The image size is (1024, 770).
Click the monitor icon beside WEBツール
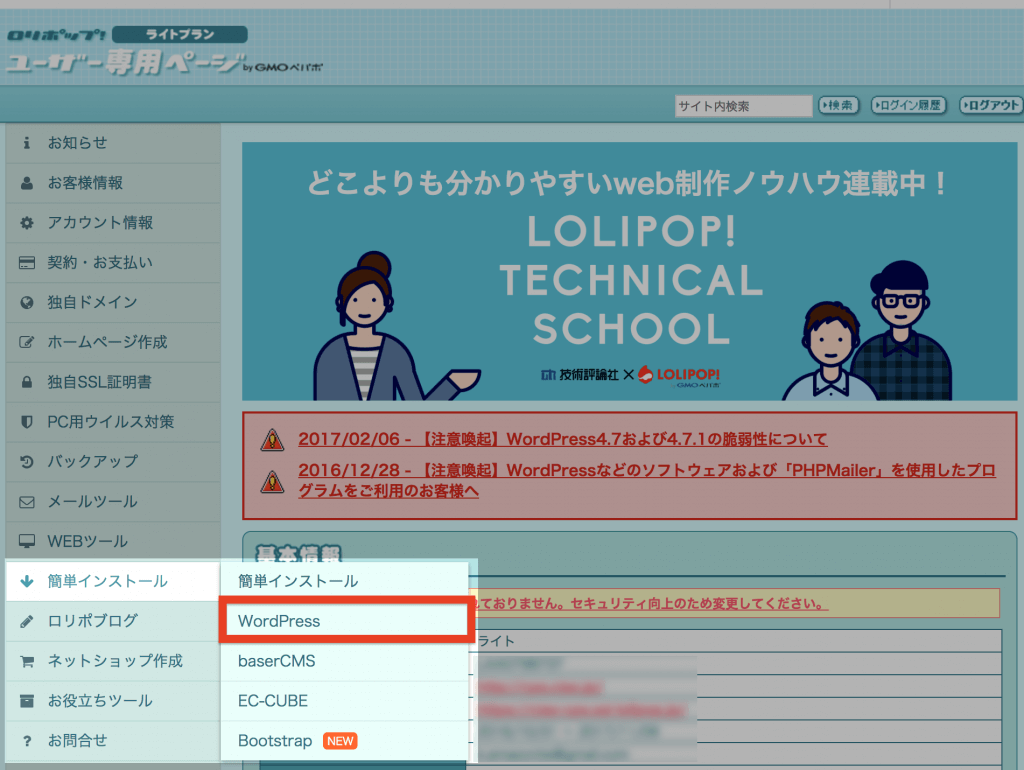tap(26, 541)
